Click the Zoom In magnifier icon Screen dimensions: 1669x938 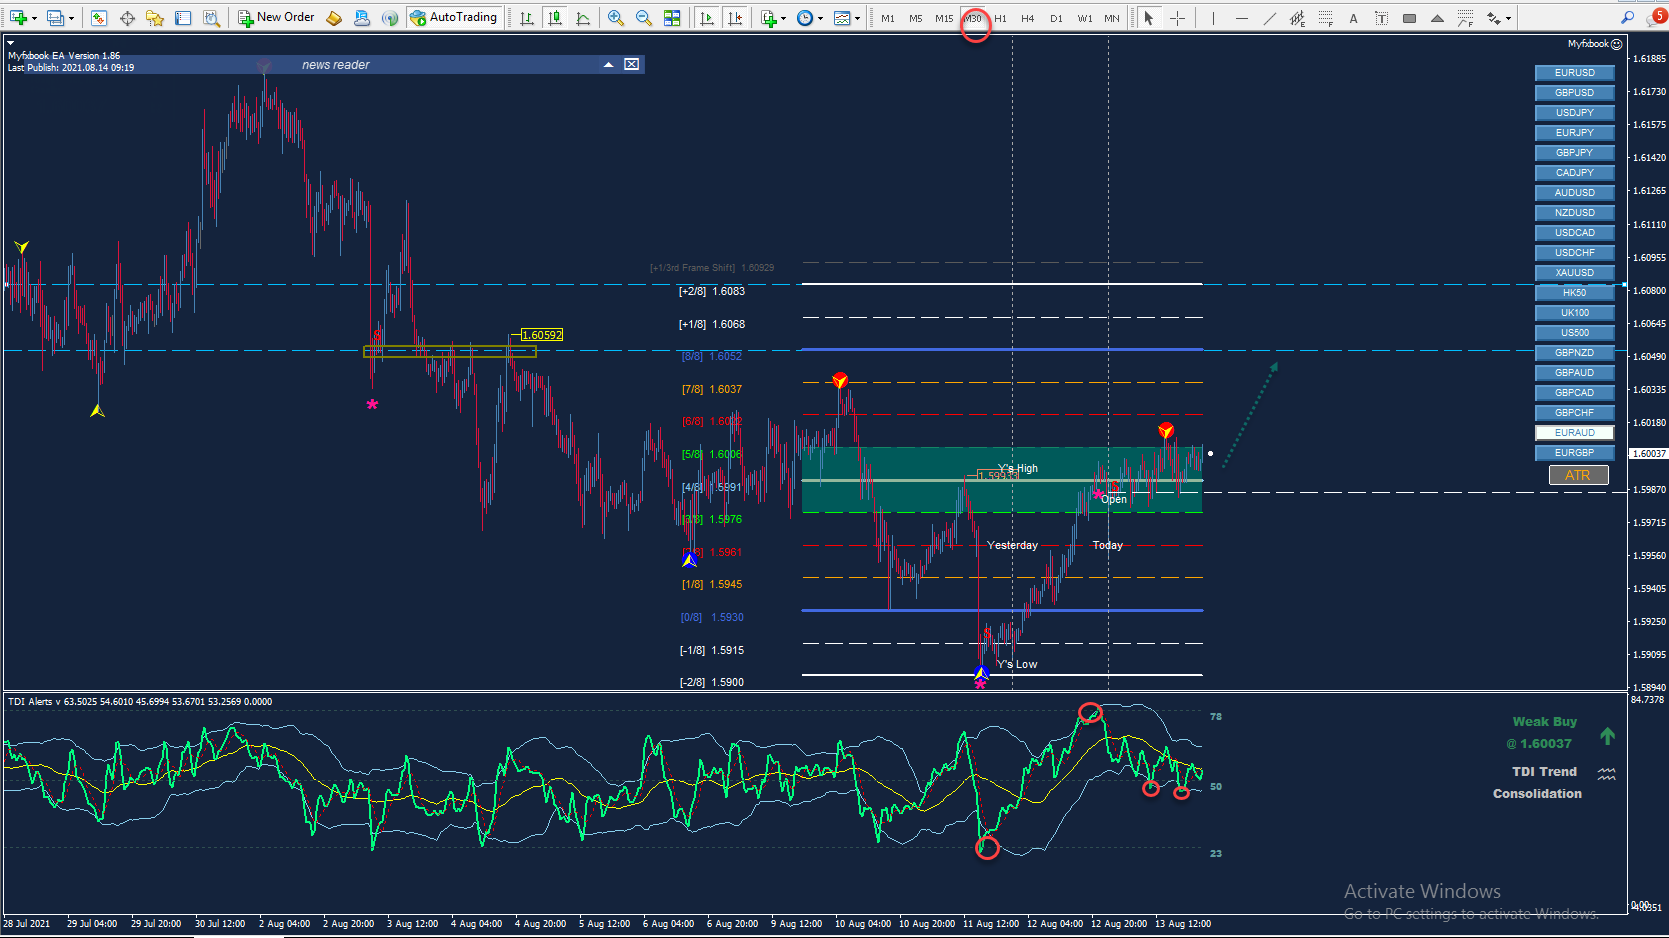pos(616,18)
